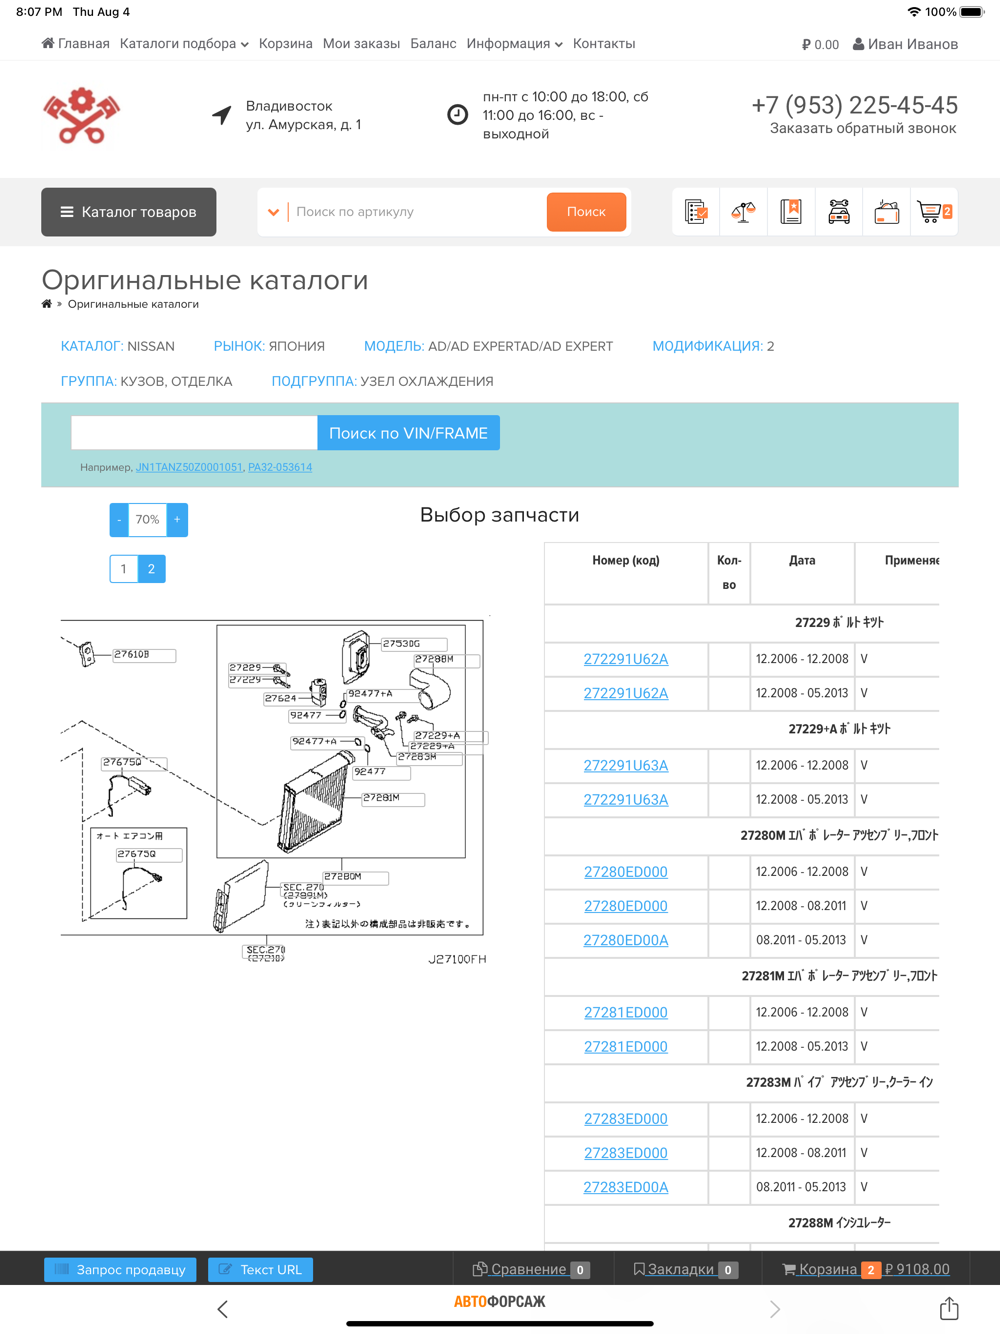Open part 27283ED000 dated 12.2008 - 08.2011
This screenshot has width=1000, height=1334.
626,1153
